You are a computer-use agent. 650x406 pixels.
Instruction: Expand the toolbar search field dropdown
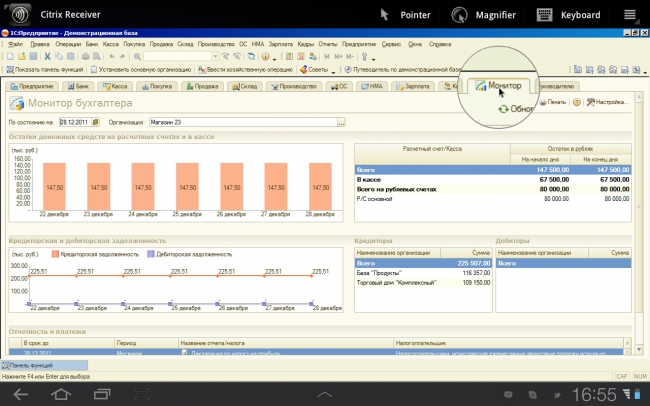tap(215, 56)
